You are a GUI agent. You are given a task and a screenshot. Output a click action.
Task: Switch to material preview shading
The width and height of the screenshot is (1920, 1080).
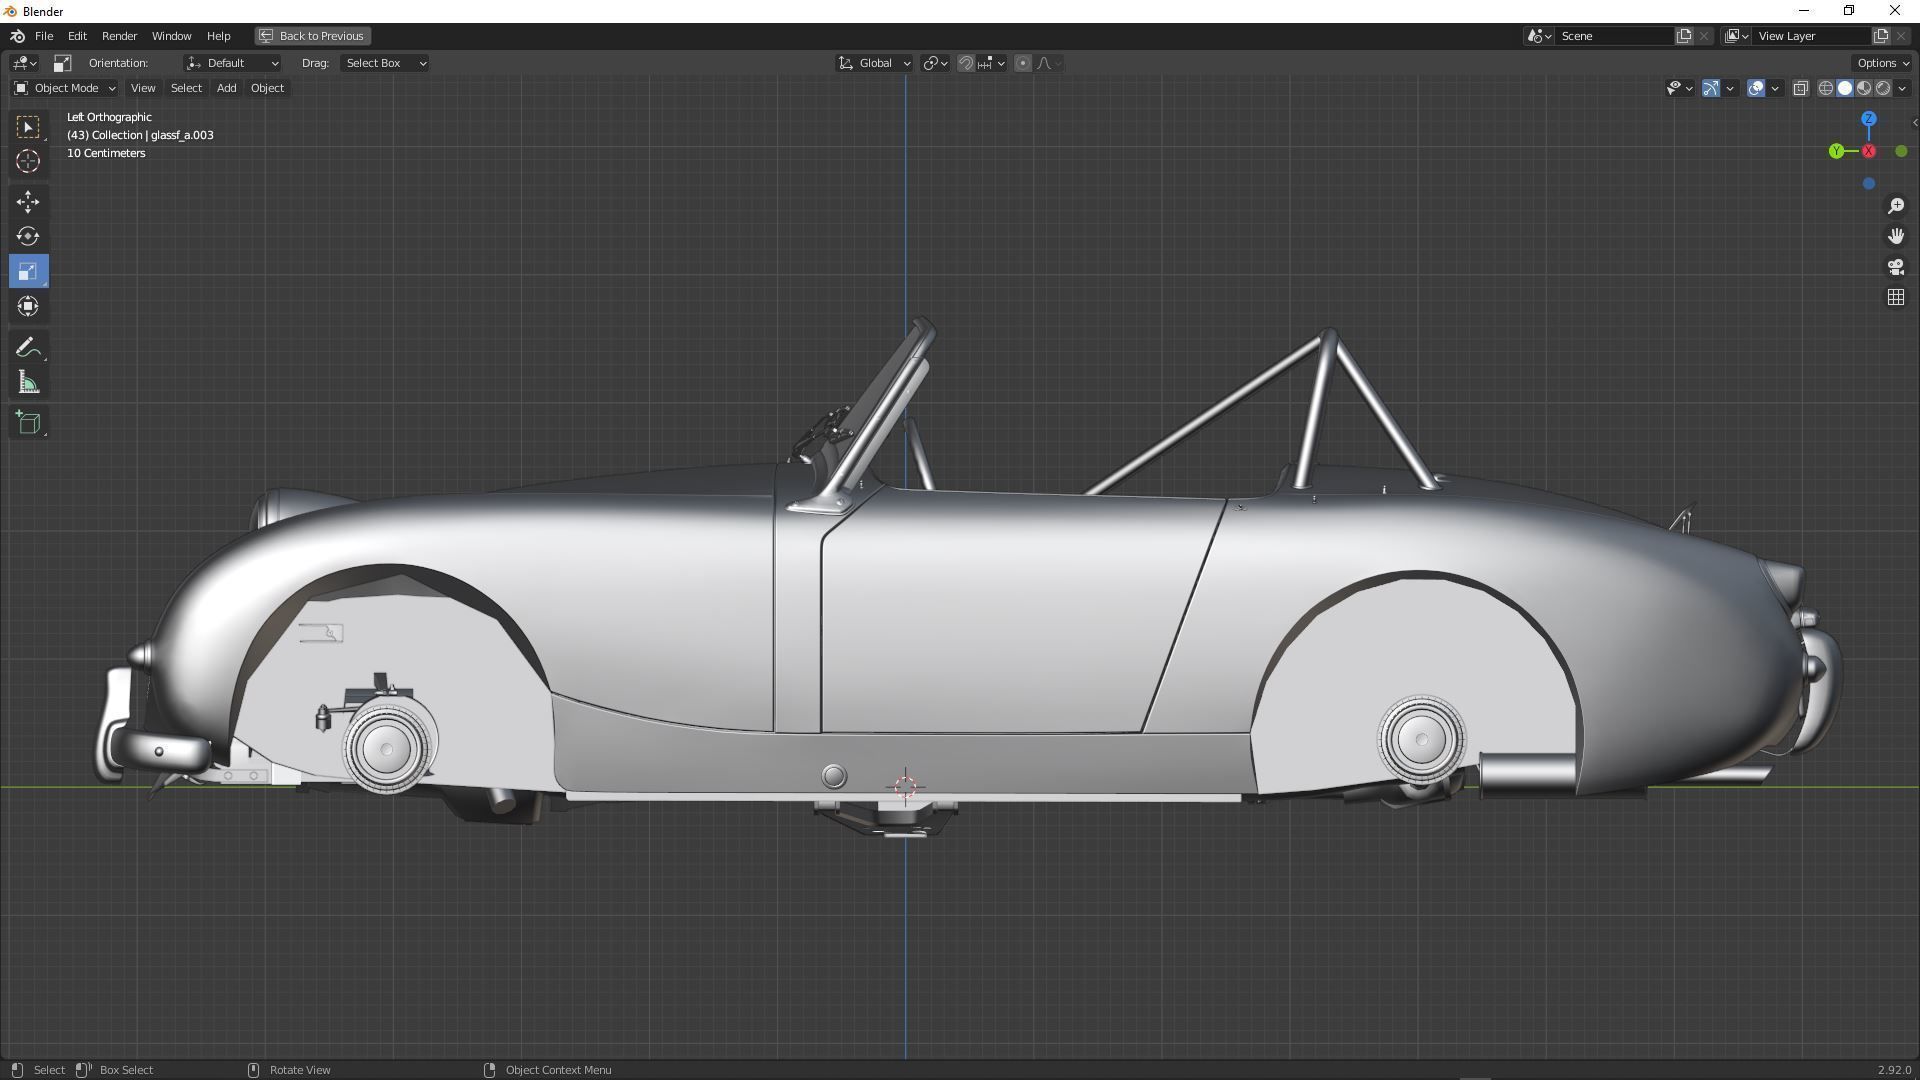point(1864,88)
